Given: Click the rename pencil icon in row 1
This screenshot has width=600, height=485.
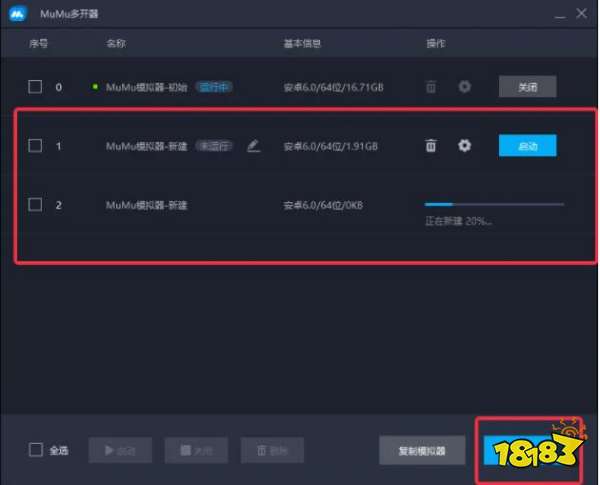Looking at the screenshot, I should tap(253, 145).
